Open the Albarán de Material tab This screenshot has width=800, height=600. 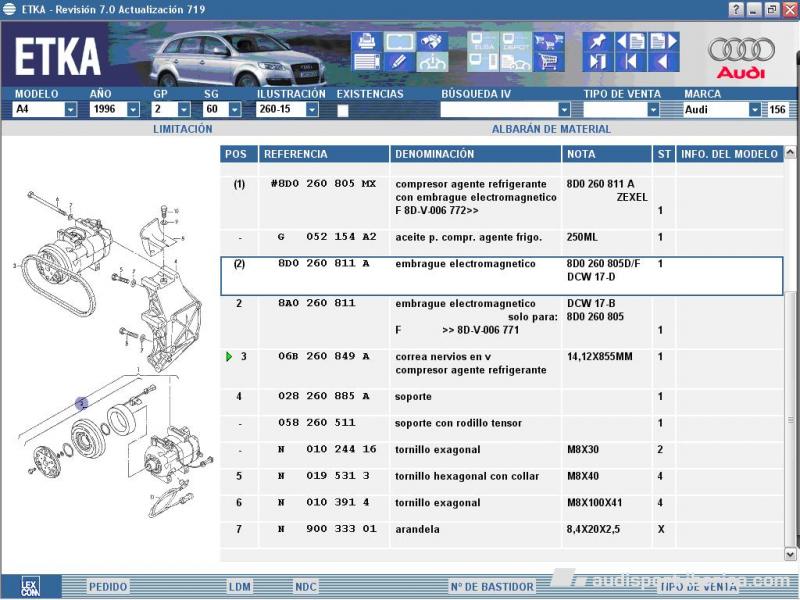[551, 129]
